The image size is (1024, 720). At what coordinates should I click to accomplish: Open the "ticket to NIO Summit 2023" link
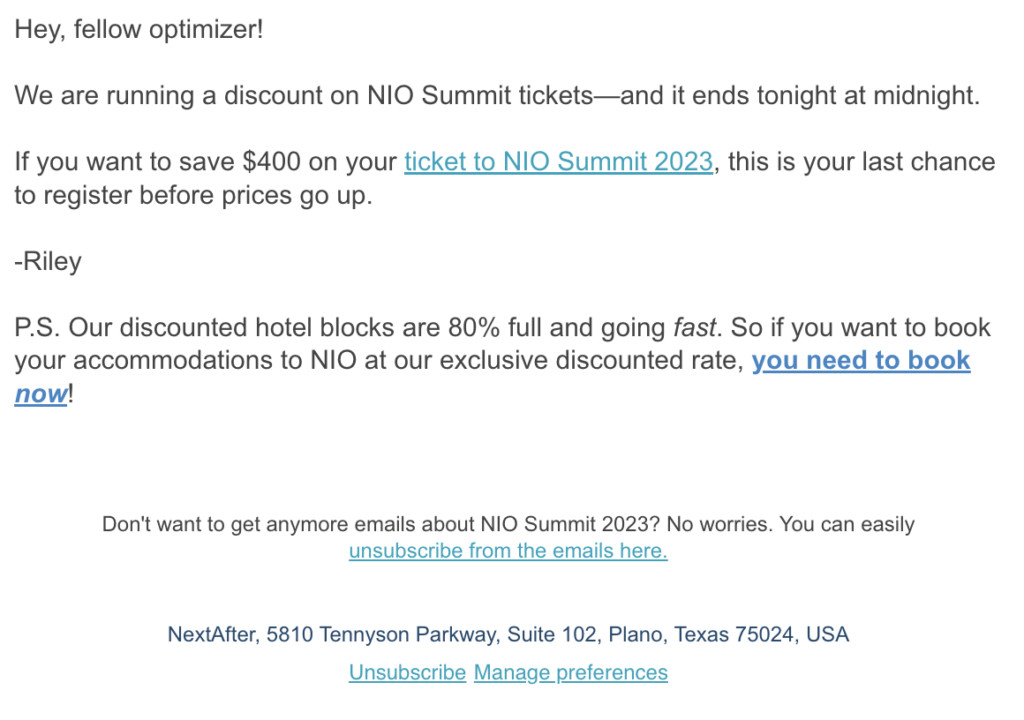[558, 161]
